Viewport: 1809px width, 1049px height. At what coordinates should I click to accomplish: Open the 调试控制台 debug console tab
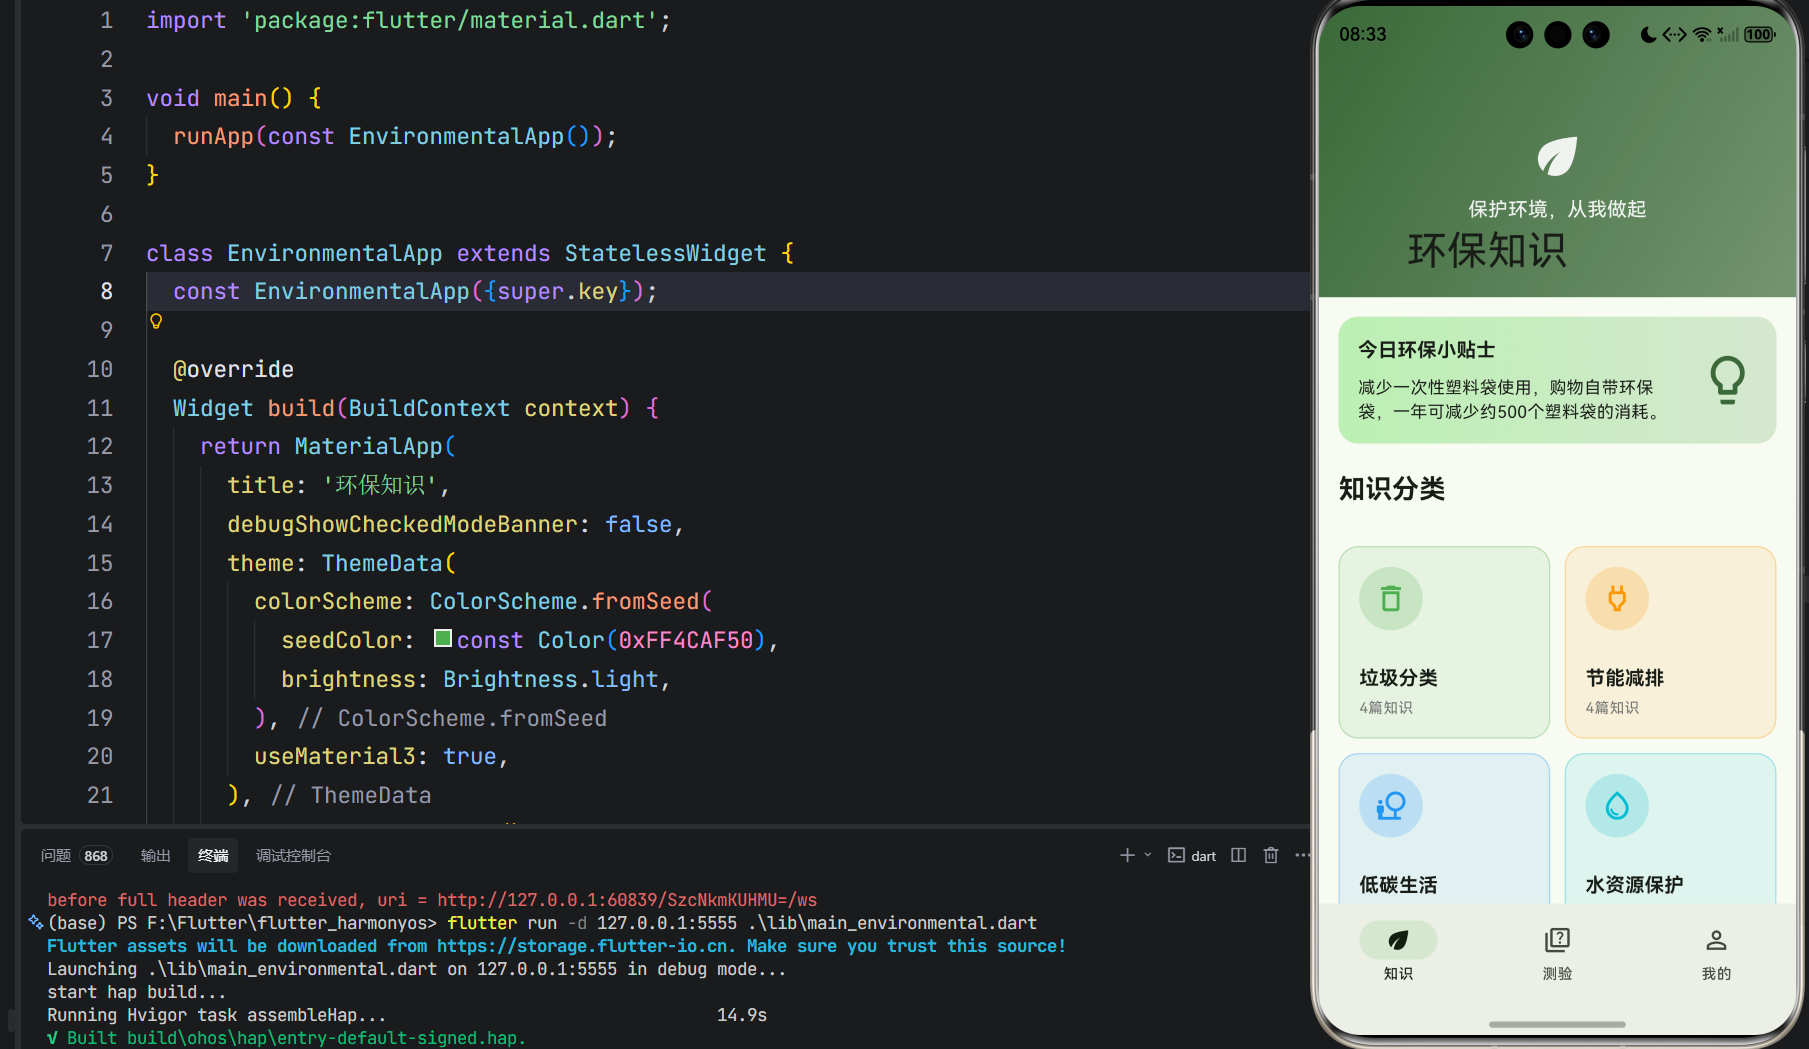point(293,855)
